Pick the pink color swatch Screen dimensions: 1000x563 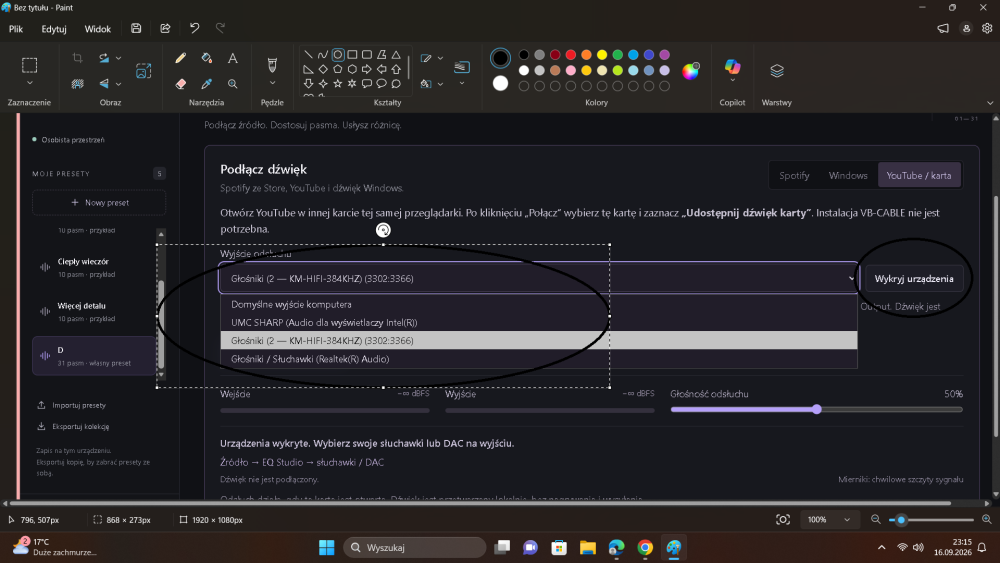coord(571,70)
